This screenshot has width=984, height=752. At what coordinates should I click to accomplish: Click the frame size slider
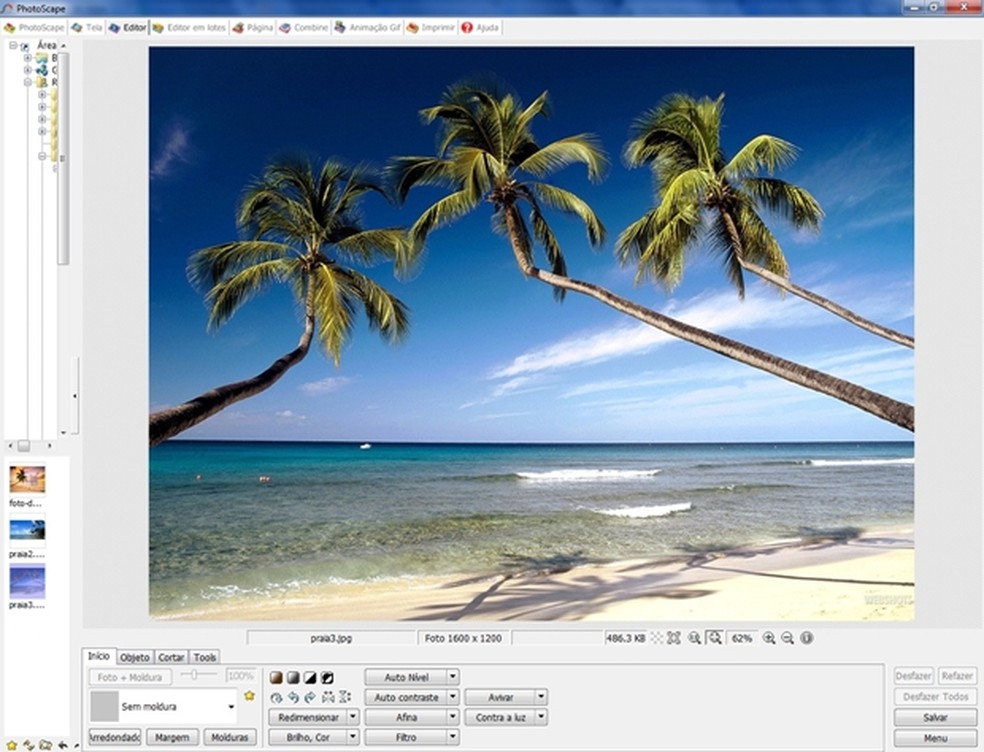(200, 676)
